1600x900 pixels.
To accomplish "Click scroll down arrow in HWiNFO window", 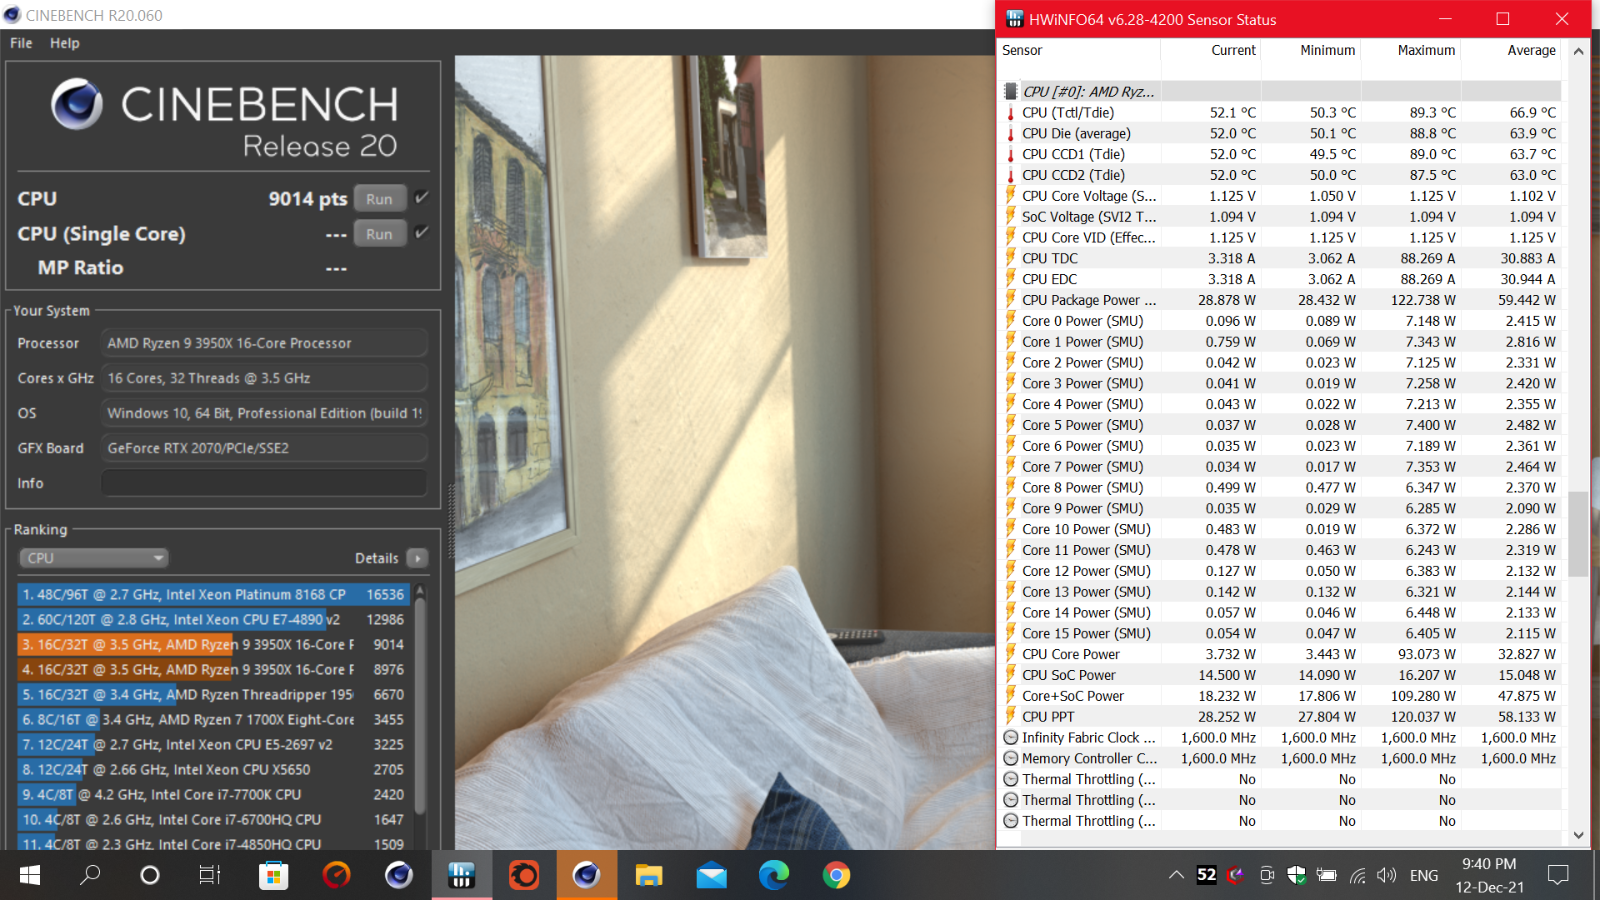I will pyautogui.click(x=1578, y=835).
